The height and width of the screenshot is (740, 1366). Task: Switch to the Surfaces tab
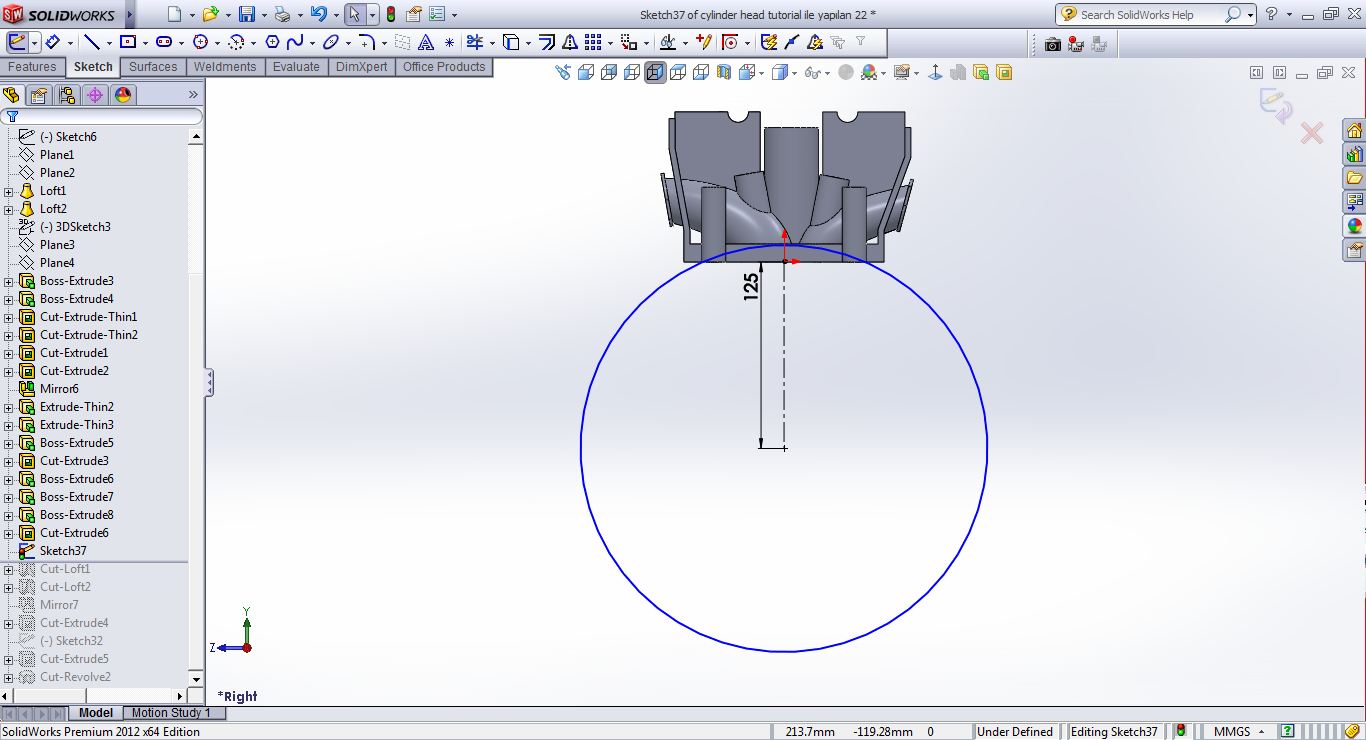click(153, 67)
